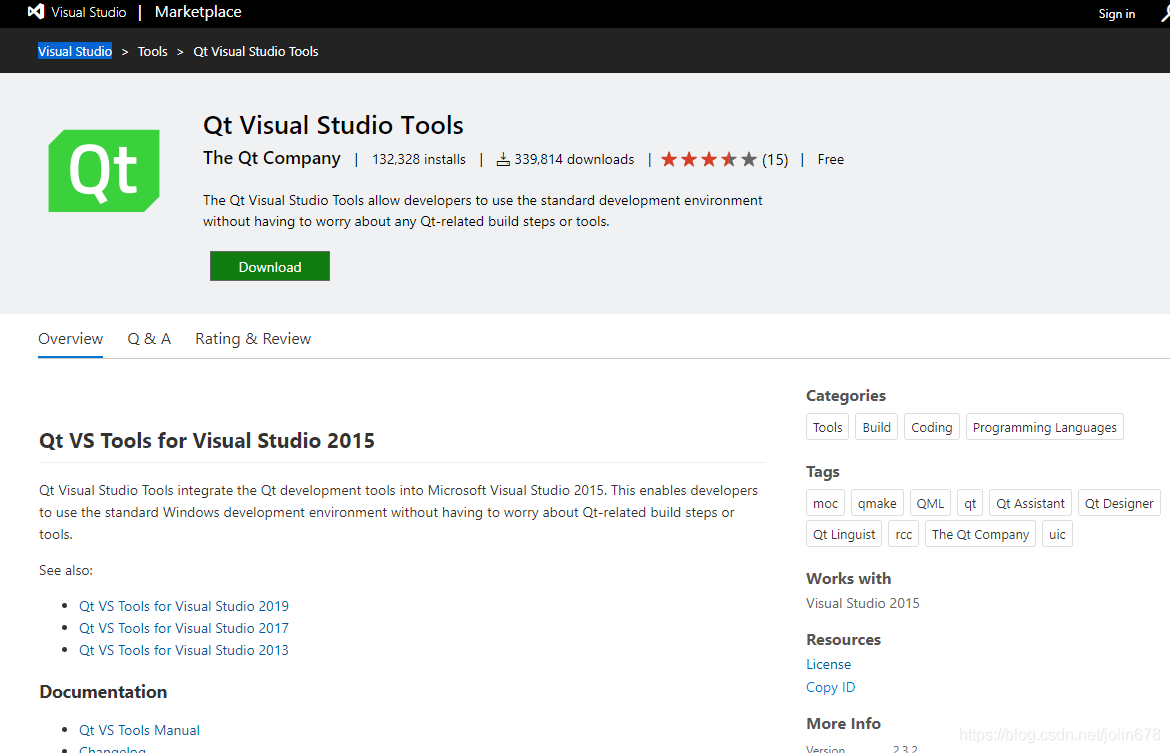Switch to the Overview tab
Image resolution: width=1170 pixels, height=753 pixels.
point(71,339)
